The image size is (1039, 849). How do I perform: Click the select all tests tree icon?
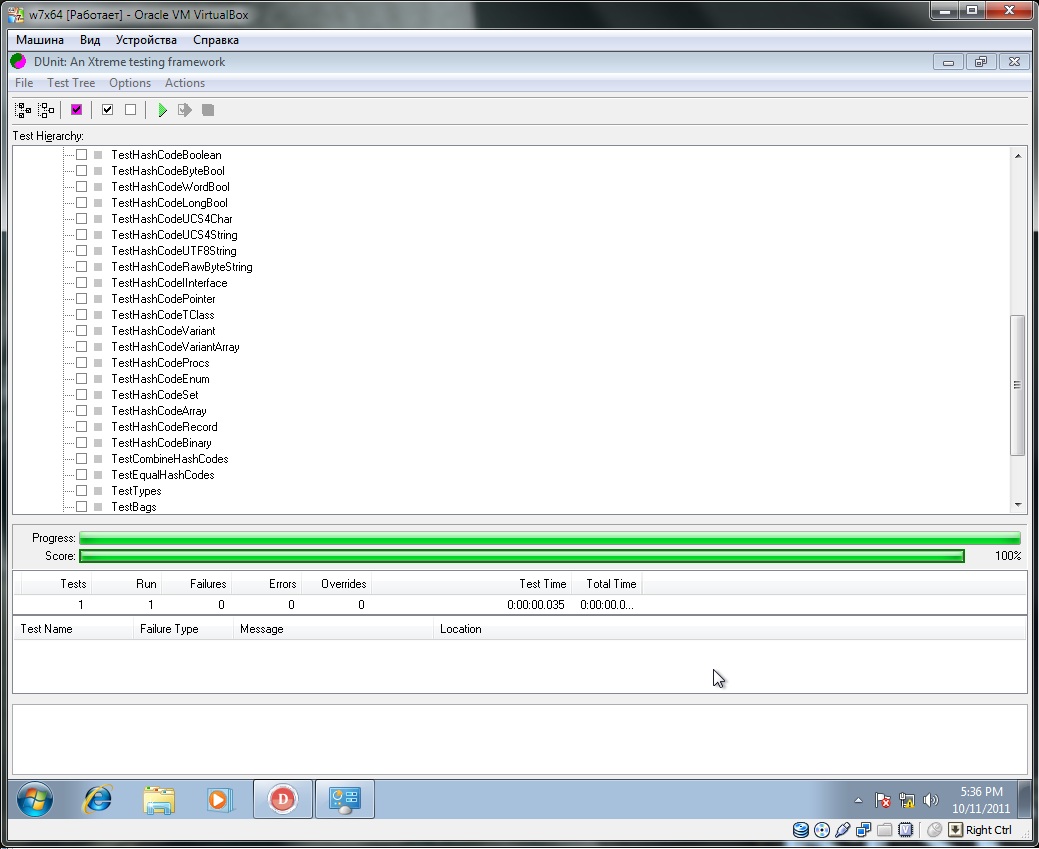tap(23, 110)
